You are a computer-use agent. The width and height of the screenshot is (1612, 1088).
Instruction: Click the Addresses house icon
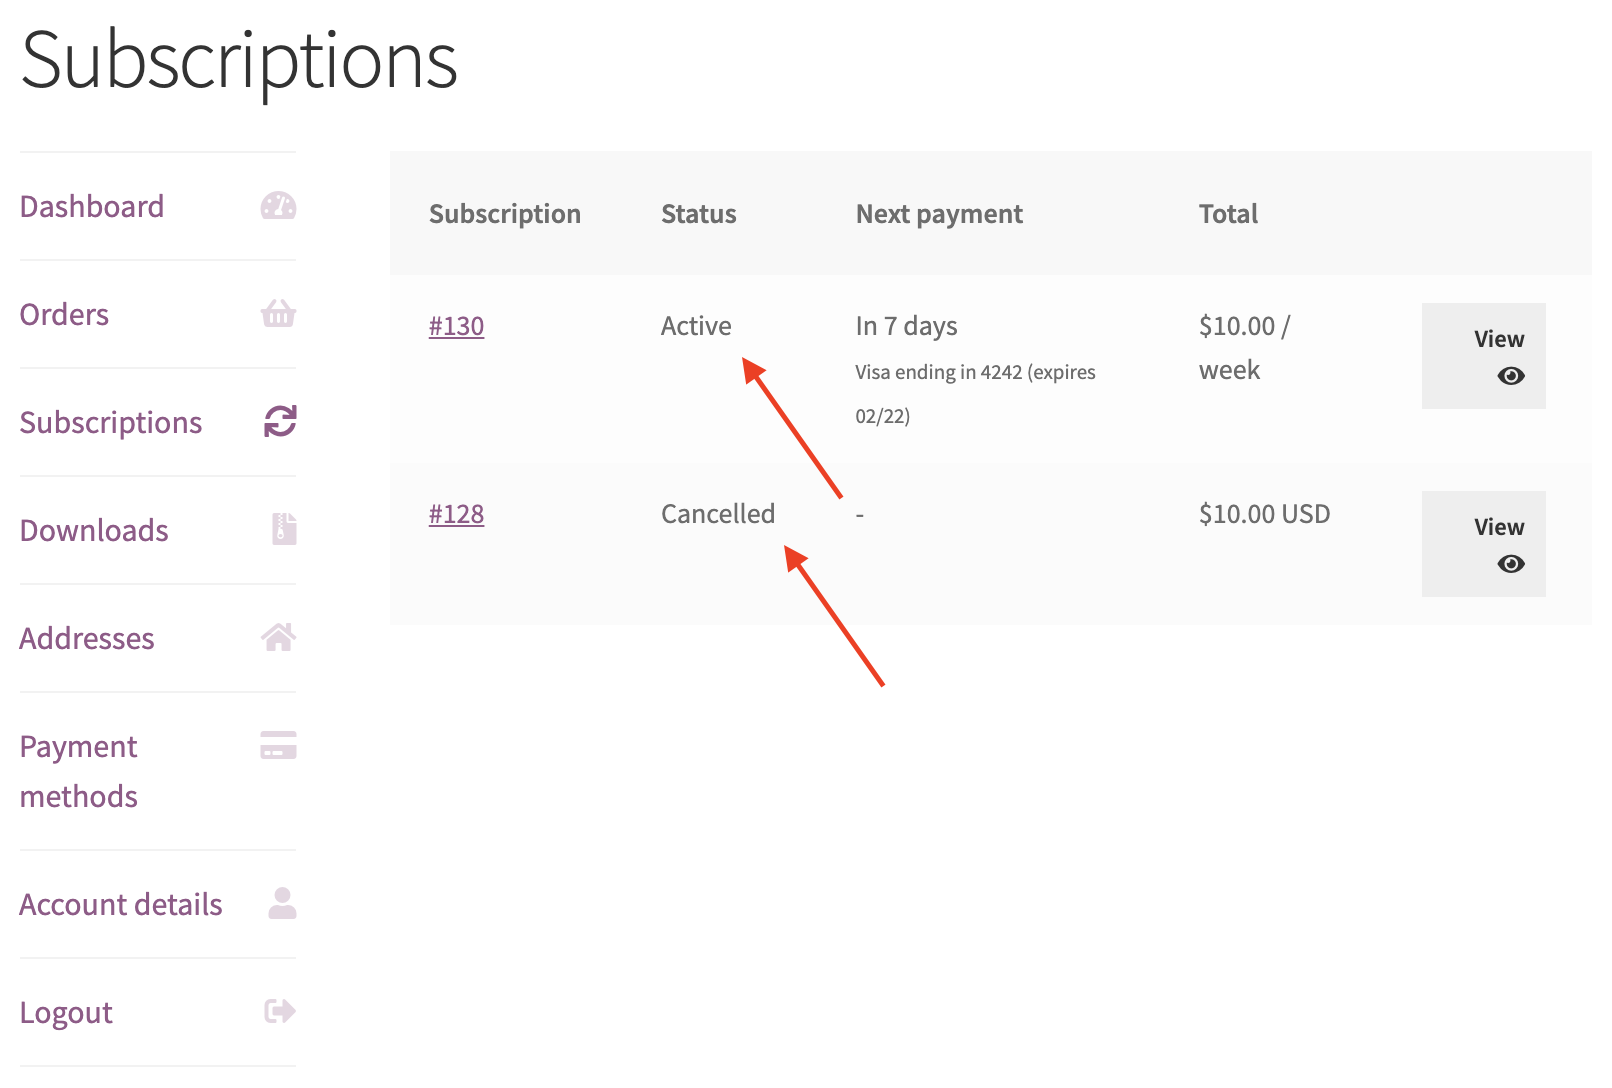click(x=278, y=637)
